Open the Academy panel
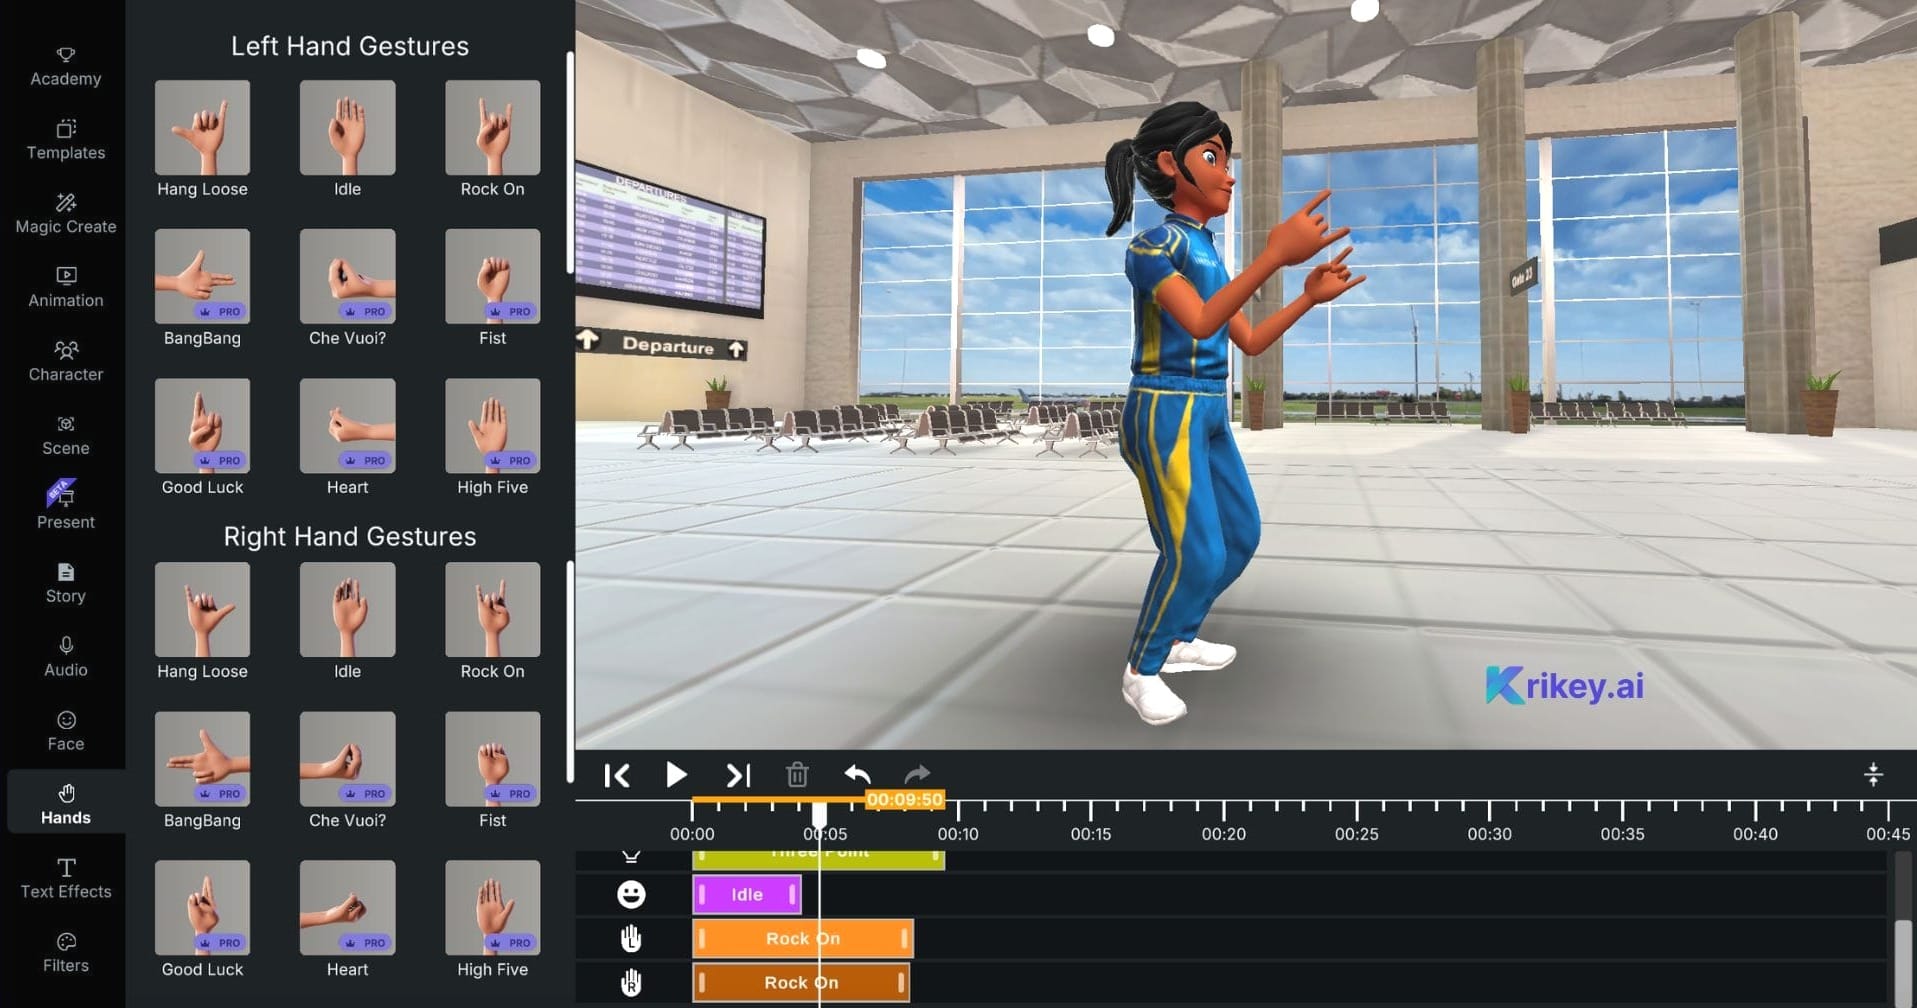Viewport: 1917px width, 1008px height. [64, 64]
